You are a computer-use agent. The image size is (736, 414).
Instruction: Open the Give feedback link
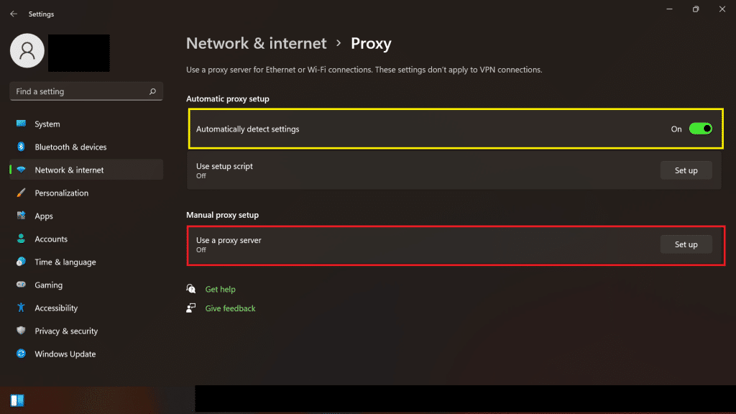(x=230, y=309)
